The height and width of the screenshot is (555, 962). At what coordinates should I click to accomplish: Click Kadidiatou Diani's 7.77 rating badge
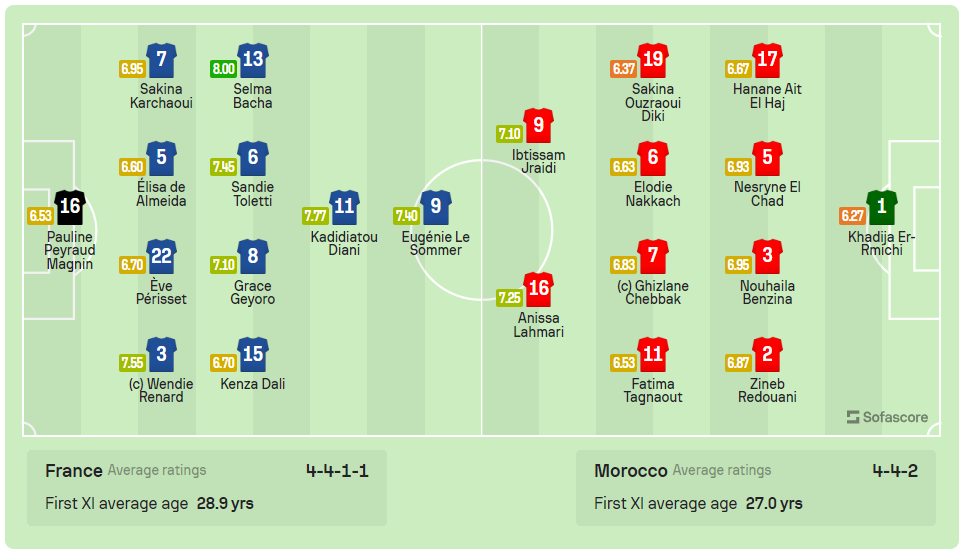[x=315, y=216]
